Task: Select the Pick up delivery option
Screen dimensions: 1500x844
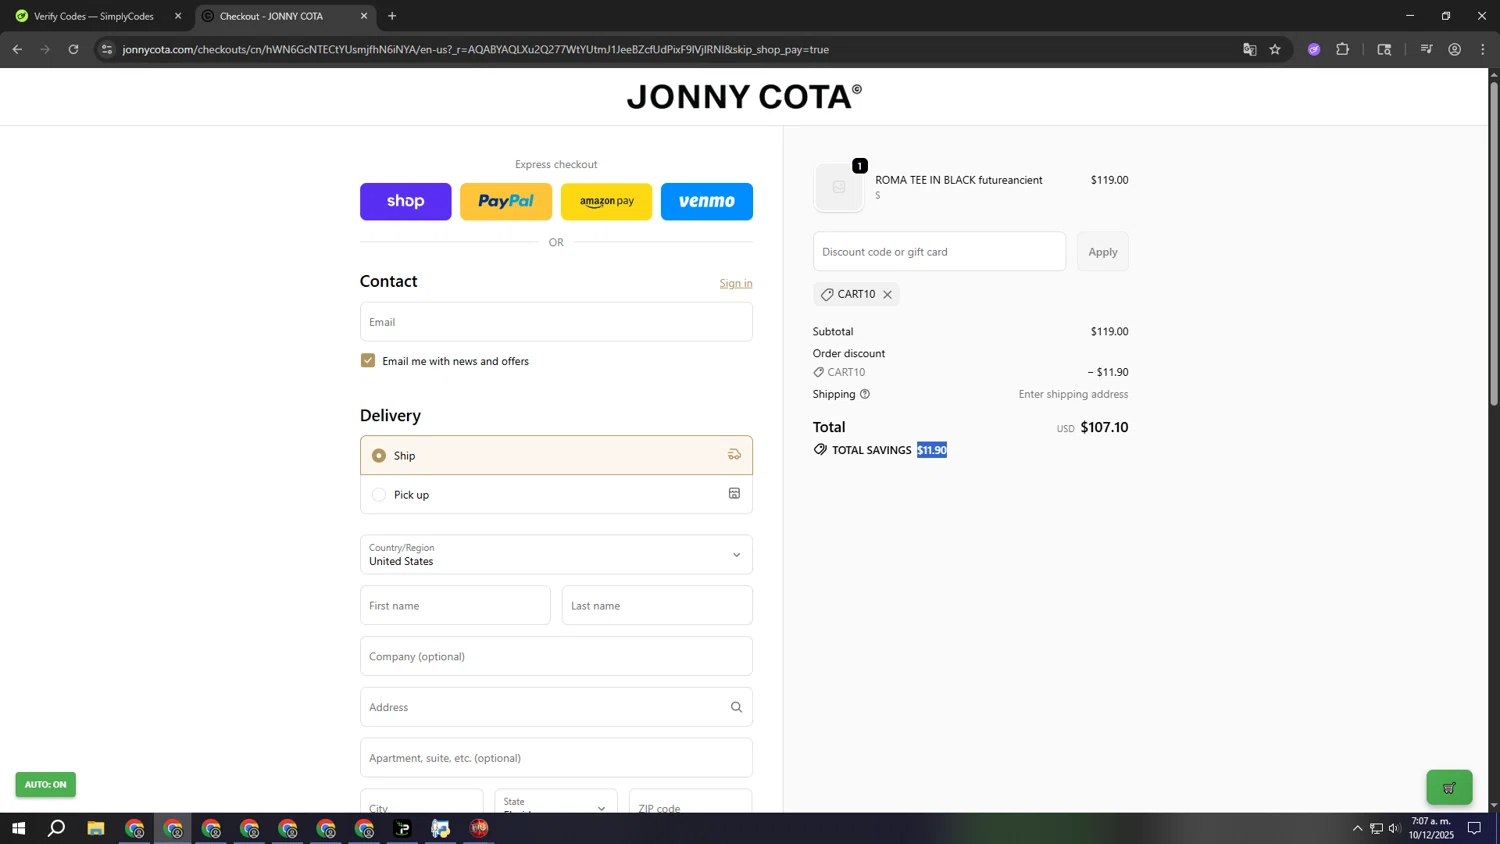Action: click(556, 494)
